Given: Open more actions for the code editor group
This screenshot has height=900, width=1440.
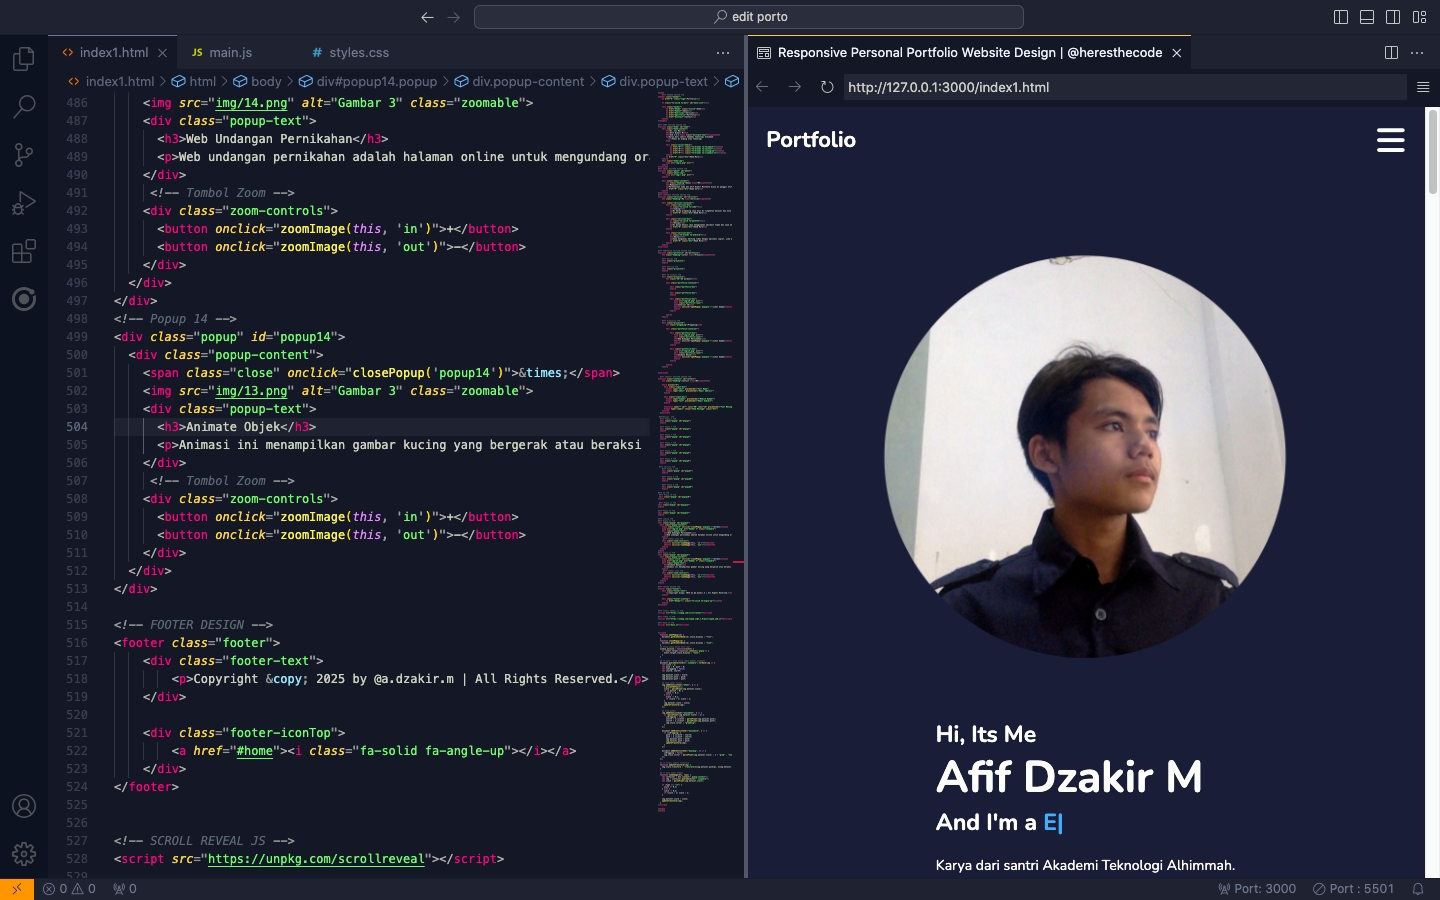Looking at the screenshot, I should [723, 53].
